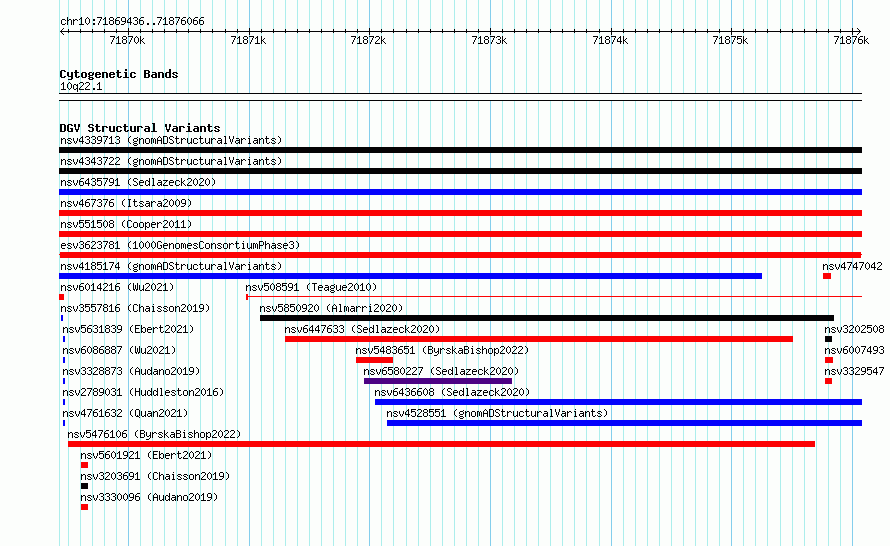Click nsv4185174 gnomADStructuralVariants label
This screenshot has height=546, width=890.
tap(171, 266)
